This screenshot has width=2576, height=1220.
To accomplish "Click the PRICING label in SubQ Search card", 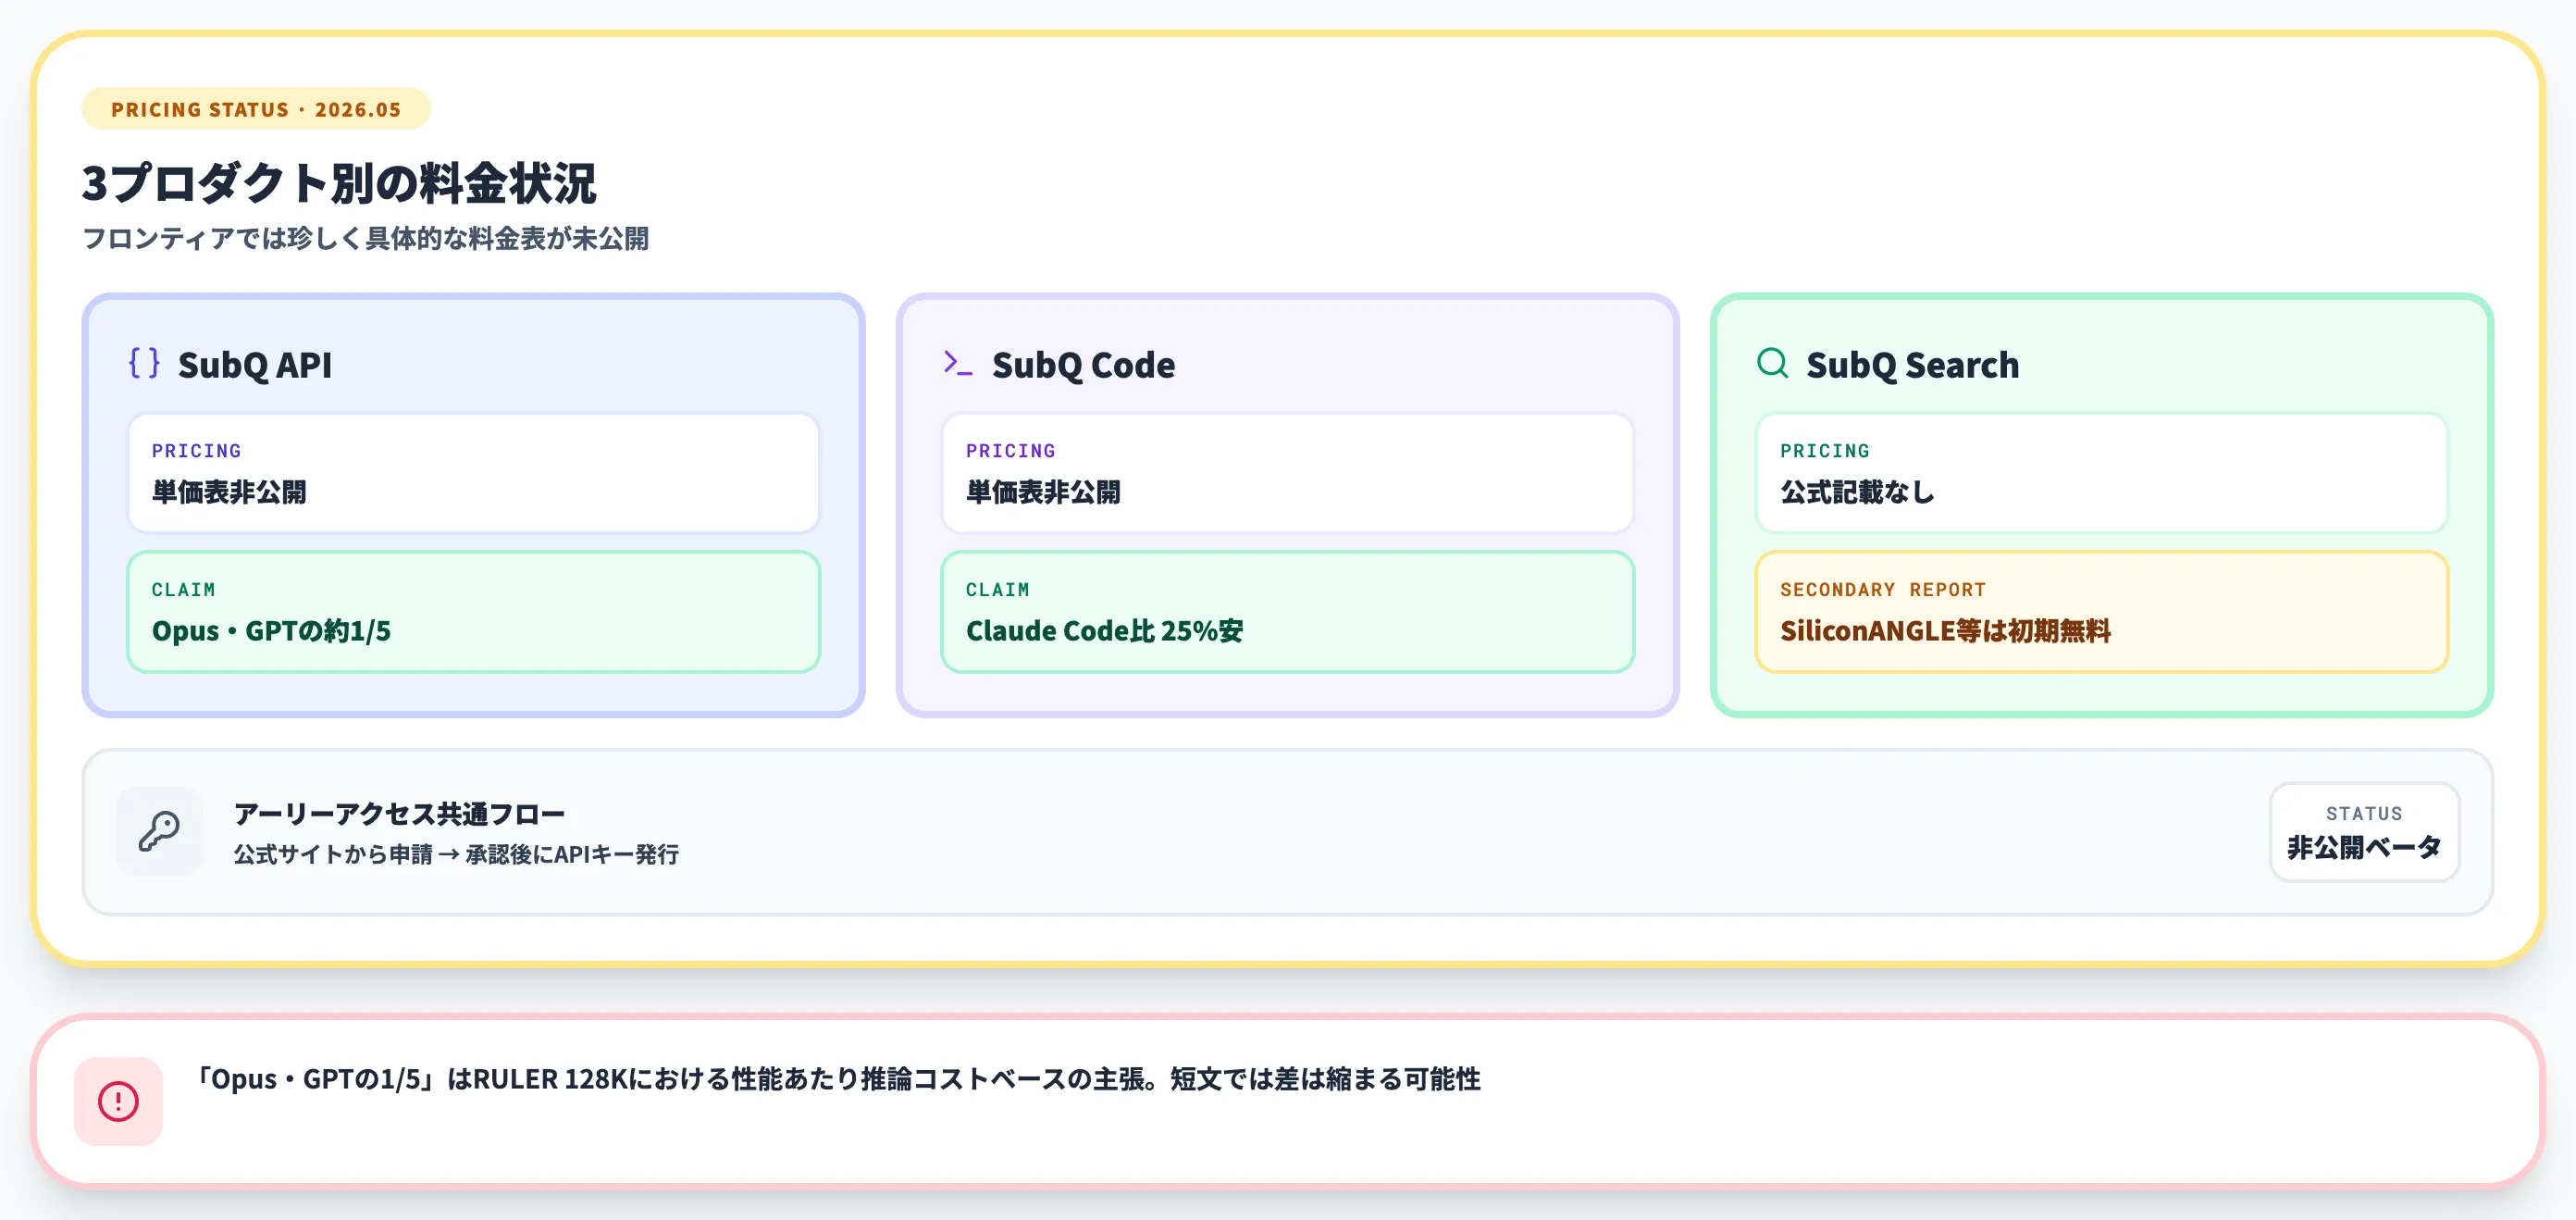I will coord(1825,451).
